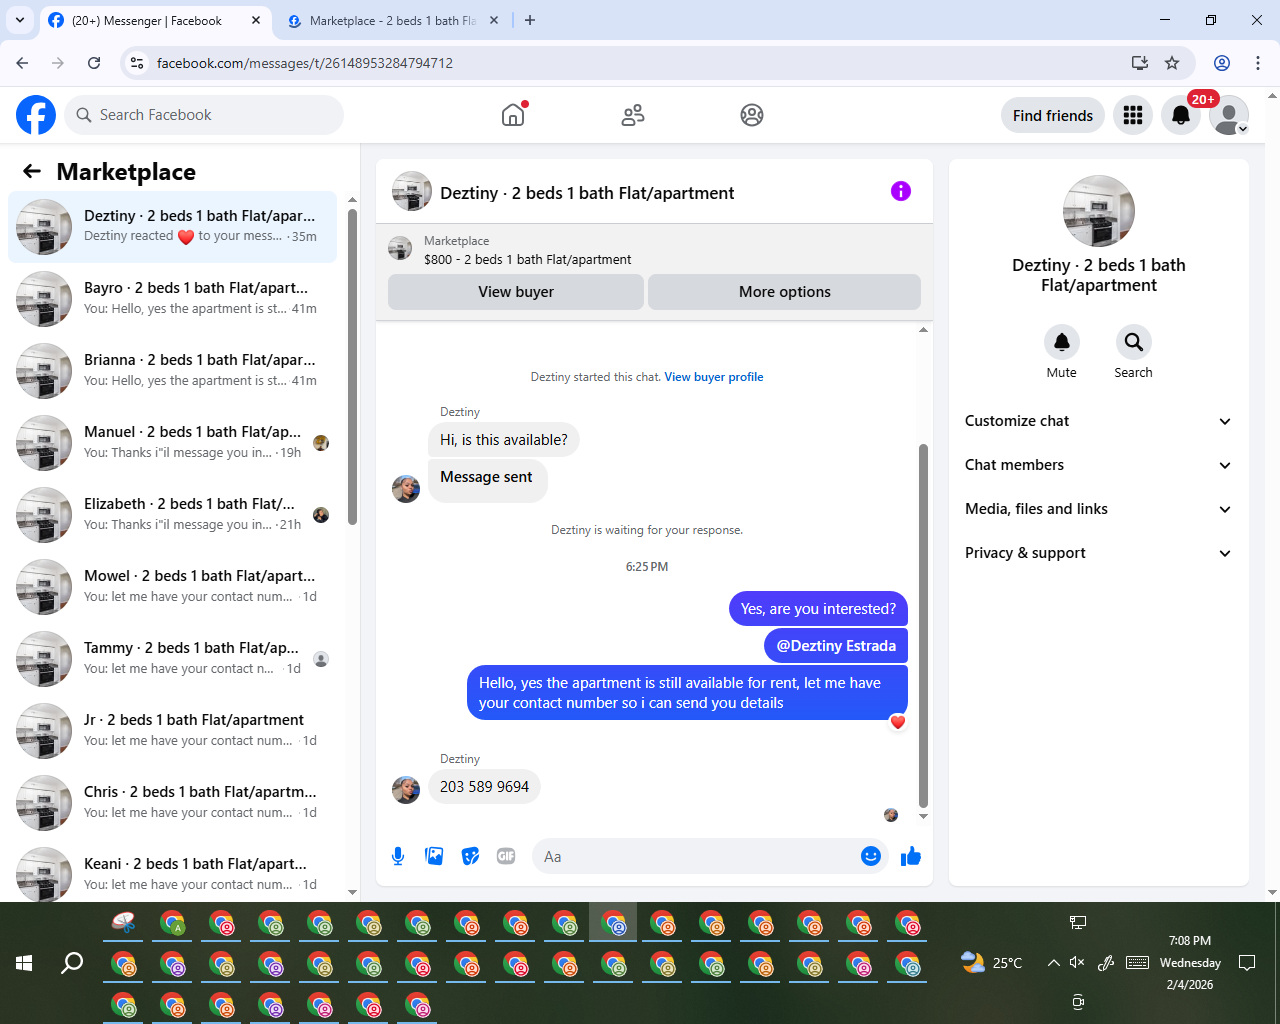Expand the Privacy & support section
This screenshot has height=1024, width=1280.
(1099, 553)
